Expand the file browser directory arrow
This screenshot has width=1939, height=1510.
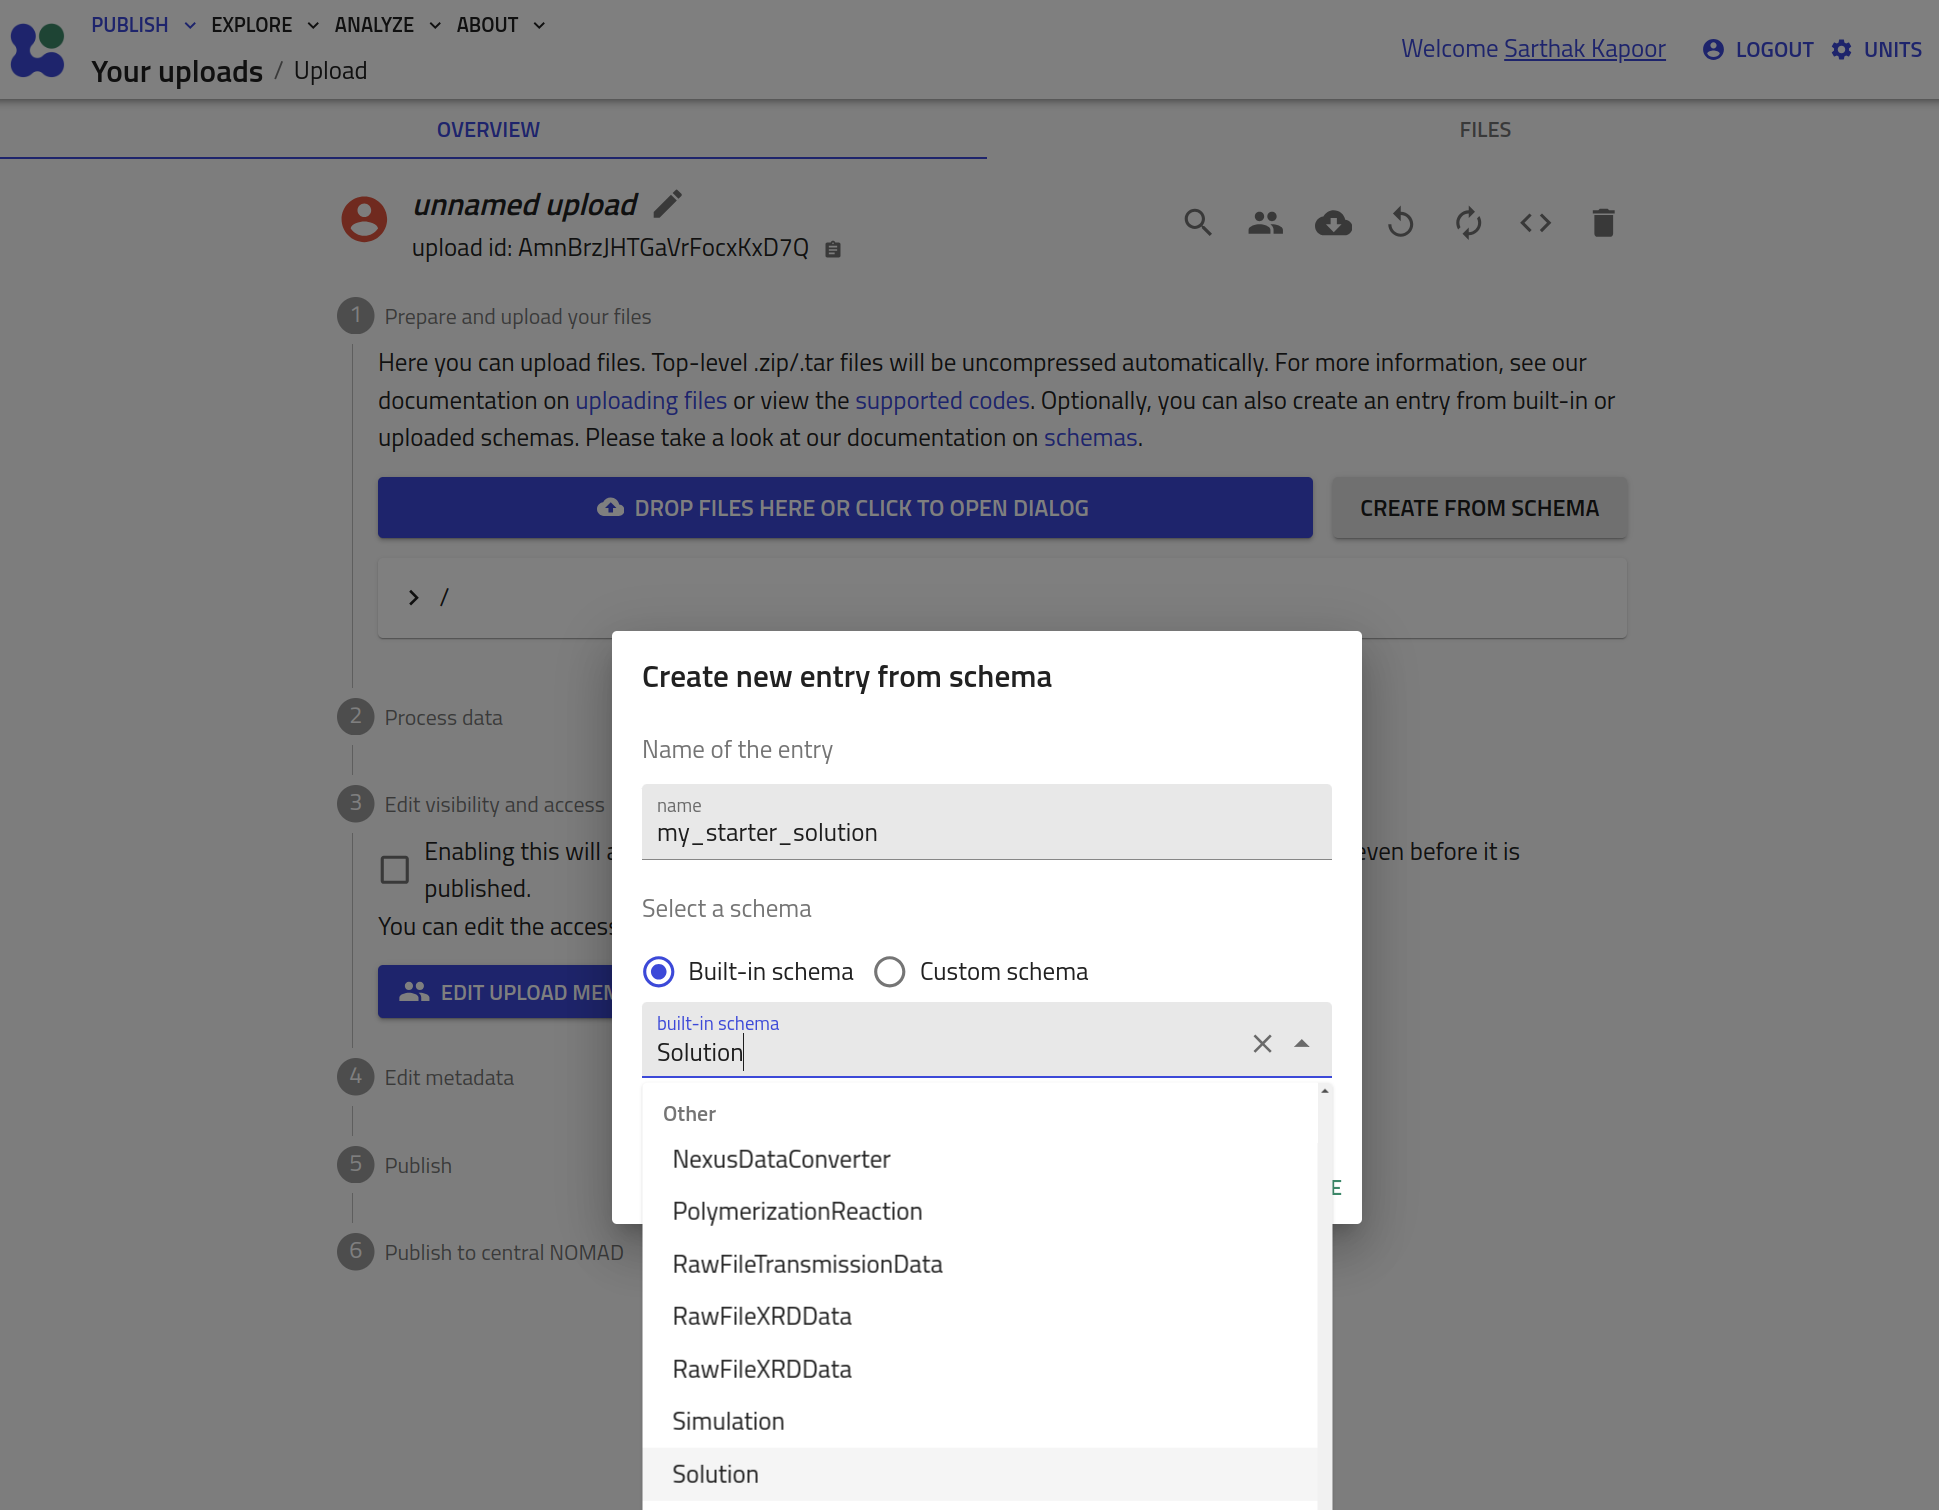(x=416, y=597)
